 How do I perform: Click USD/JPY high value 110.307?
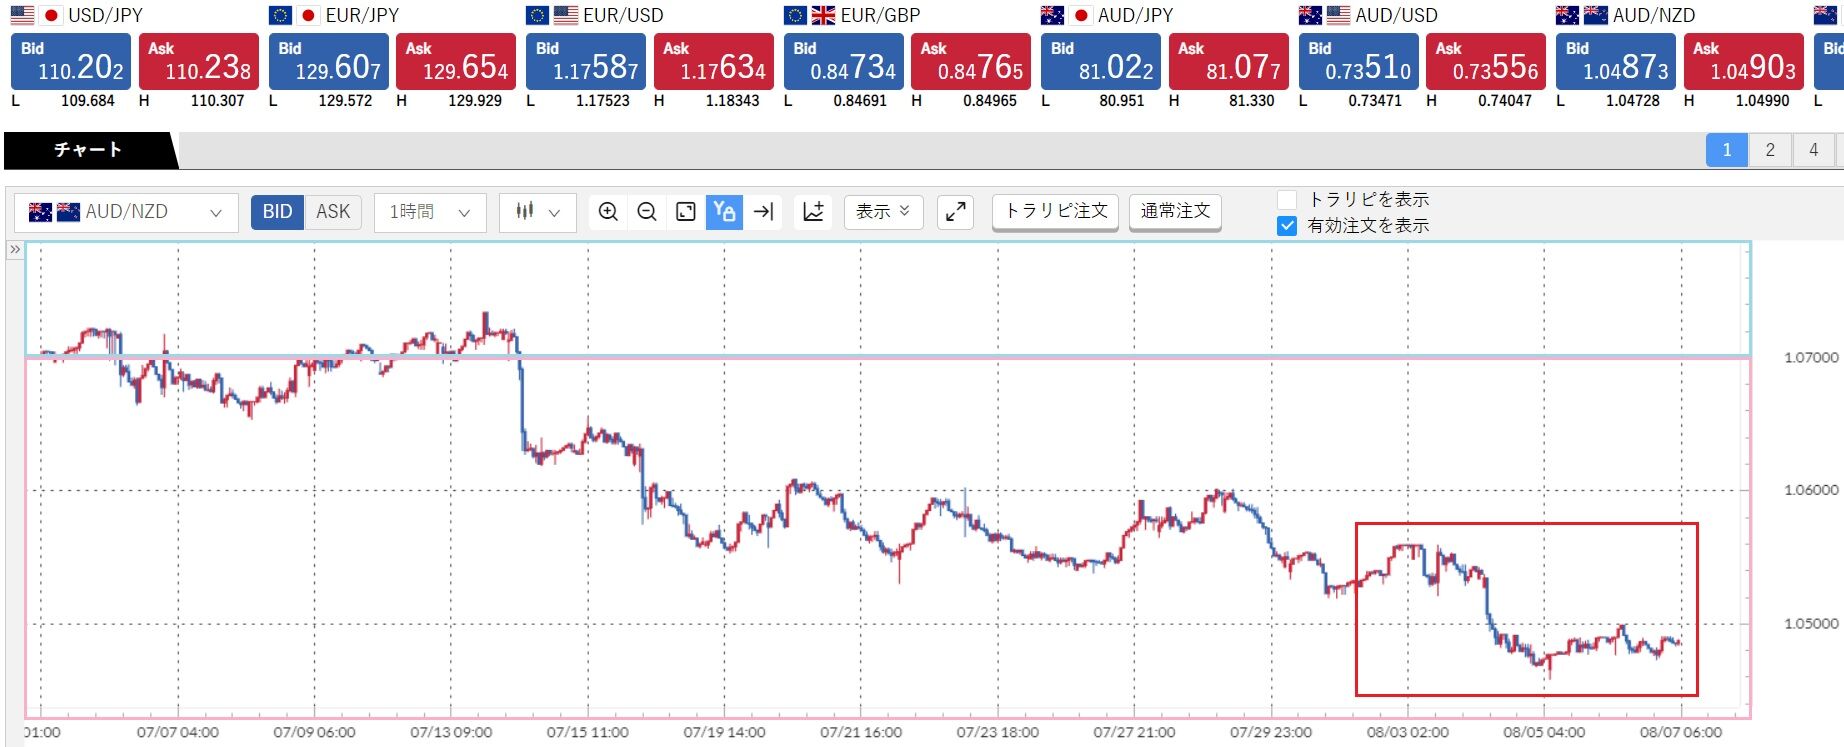click(217, 101)
